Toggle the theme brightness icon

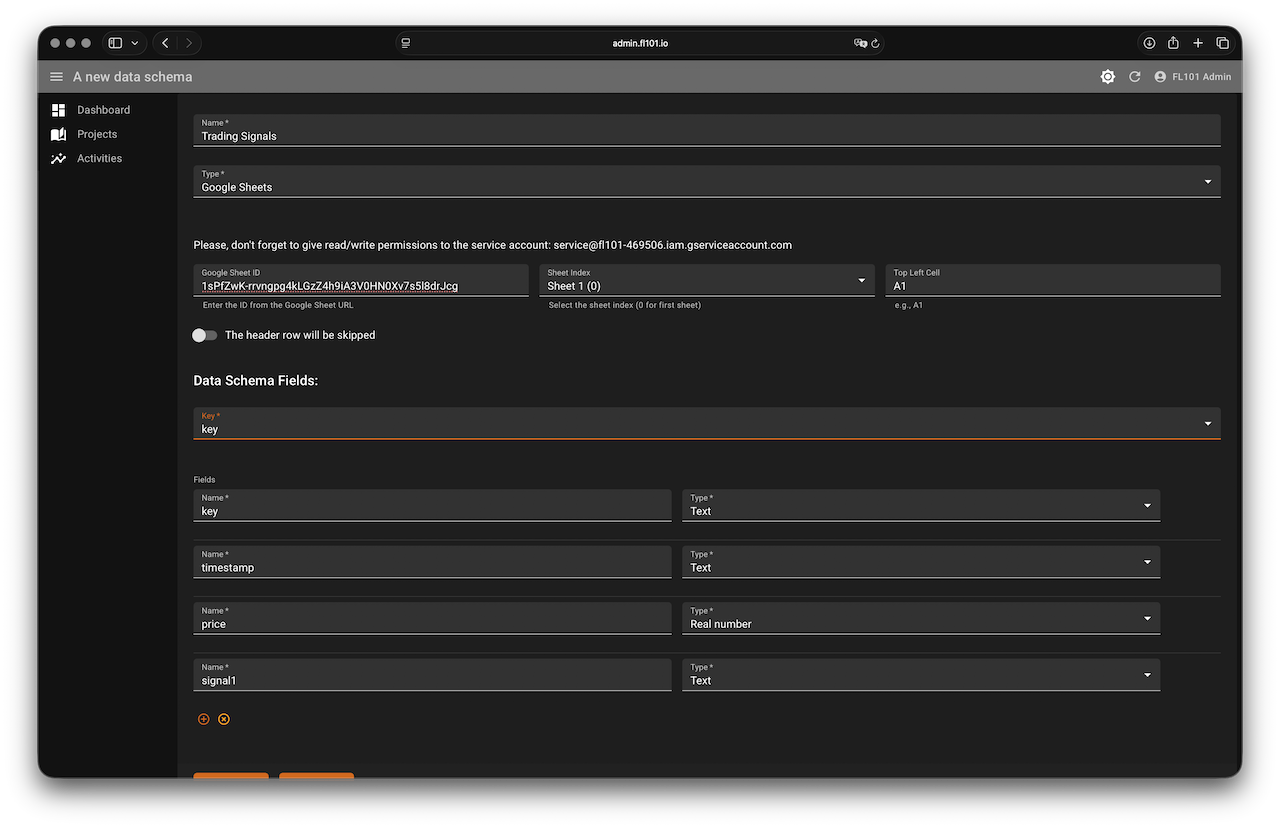click(x=1107, y=77)
